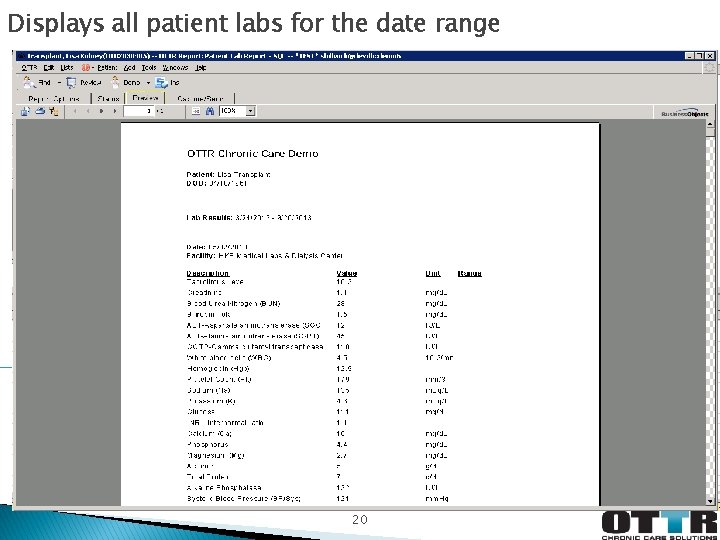Click the vertical scrollbar up arrow
The width and height of the screenshot is (720, 540).
click(710, 124)
